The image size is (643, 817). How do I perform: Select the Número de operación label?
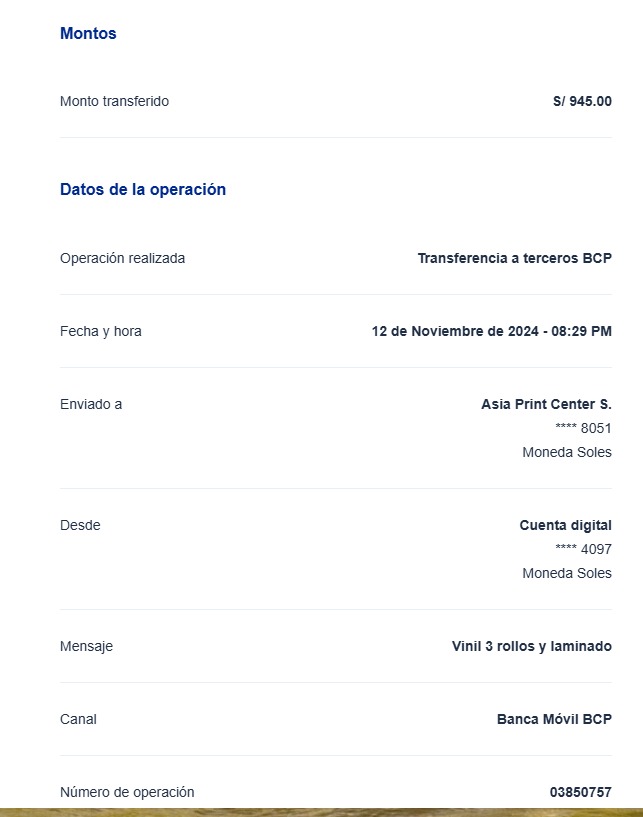click(x=127, y=792)
